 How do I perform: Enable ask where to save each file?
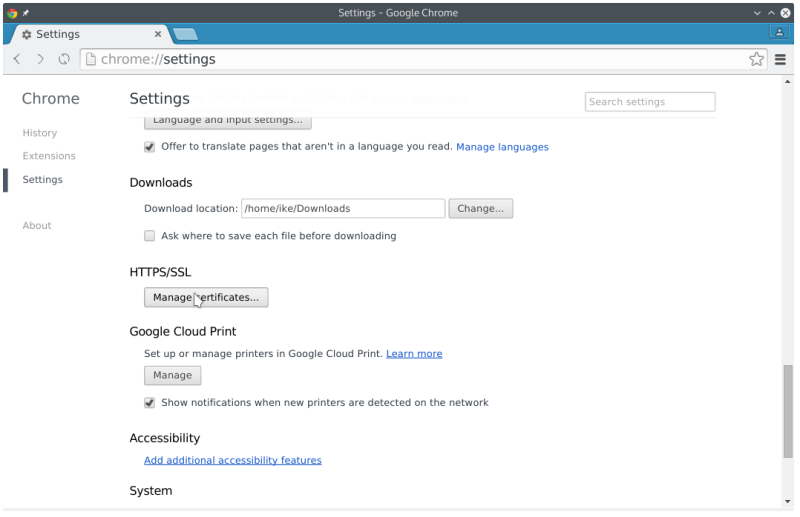(150, 236)
